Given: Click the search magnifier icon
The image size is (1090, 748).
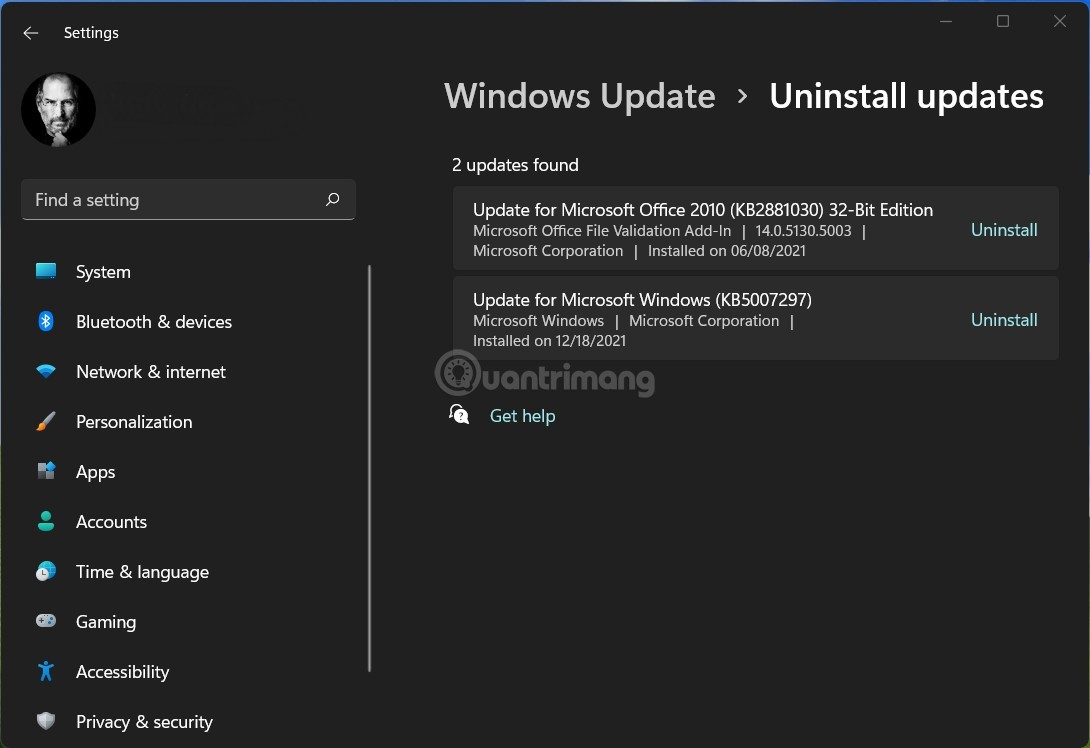Looking at the screenshot, I should coord(332,200).
